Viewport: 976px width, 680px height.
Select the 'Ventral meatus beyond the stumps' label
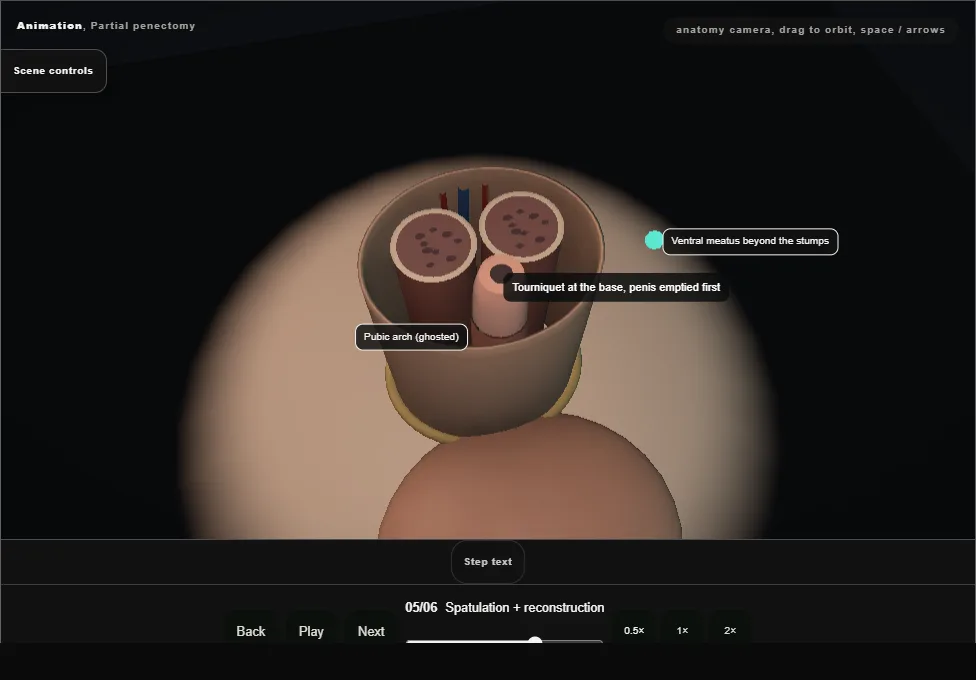tap(750, 241)
